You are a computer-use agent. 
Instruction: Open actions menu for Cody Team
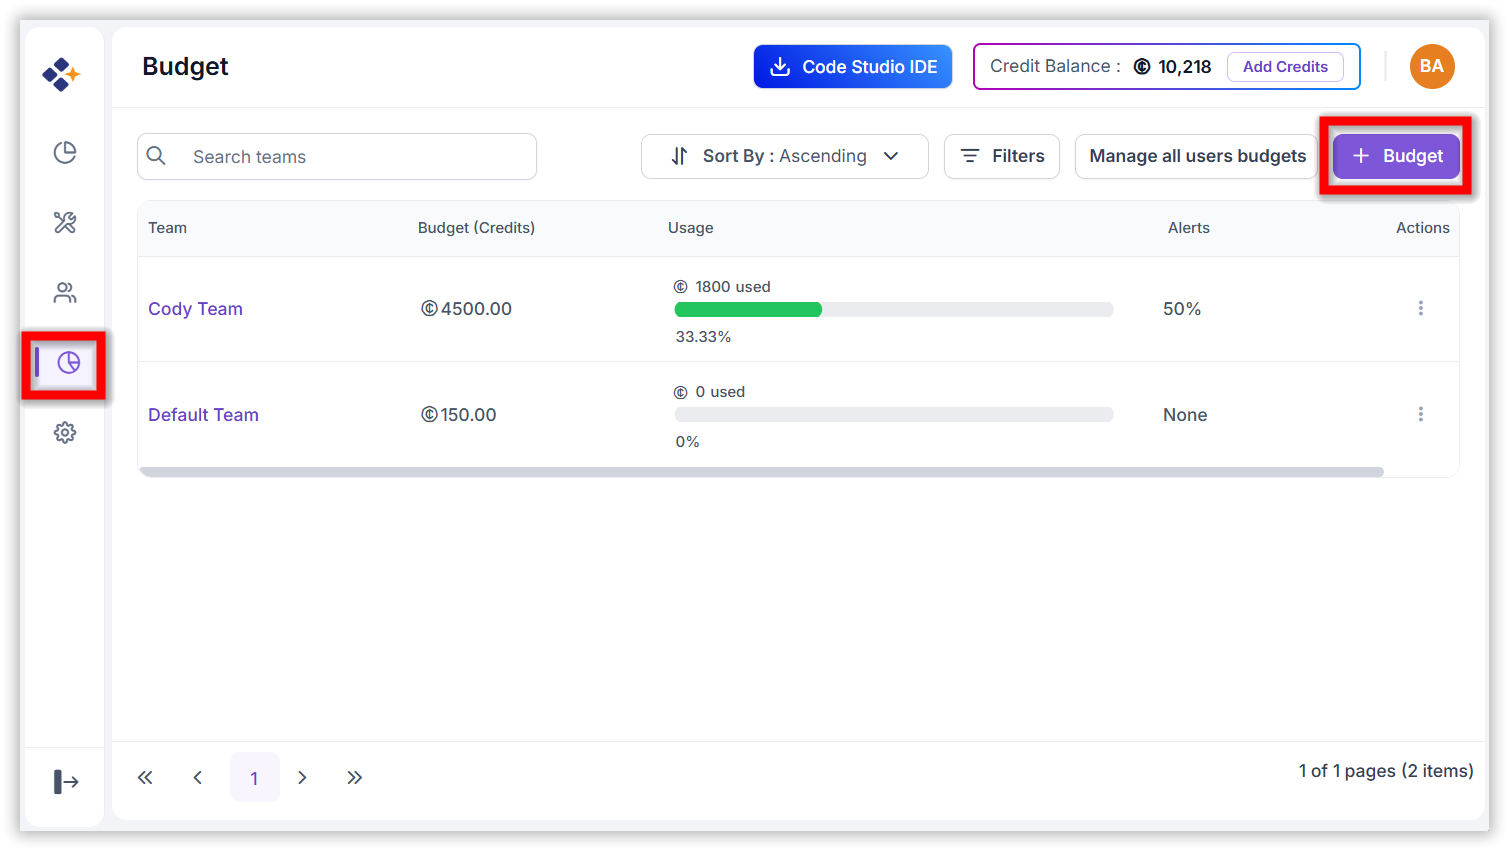tap(1420, 308)
